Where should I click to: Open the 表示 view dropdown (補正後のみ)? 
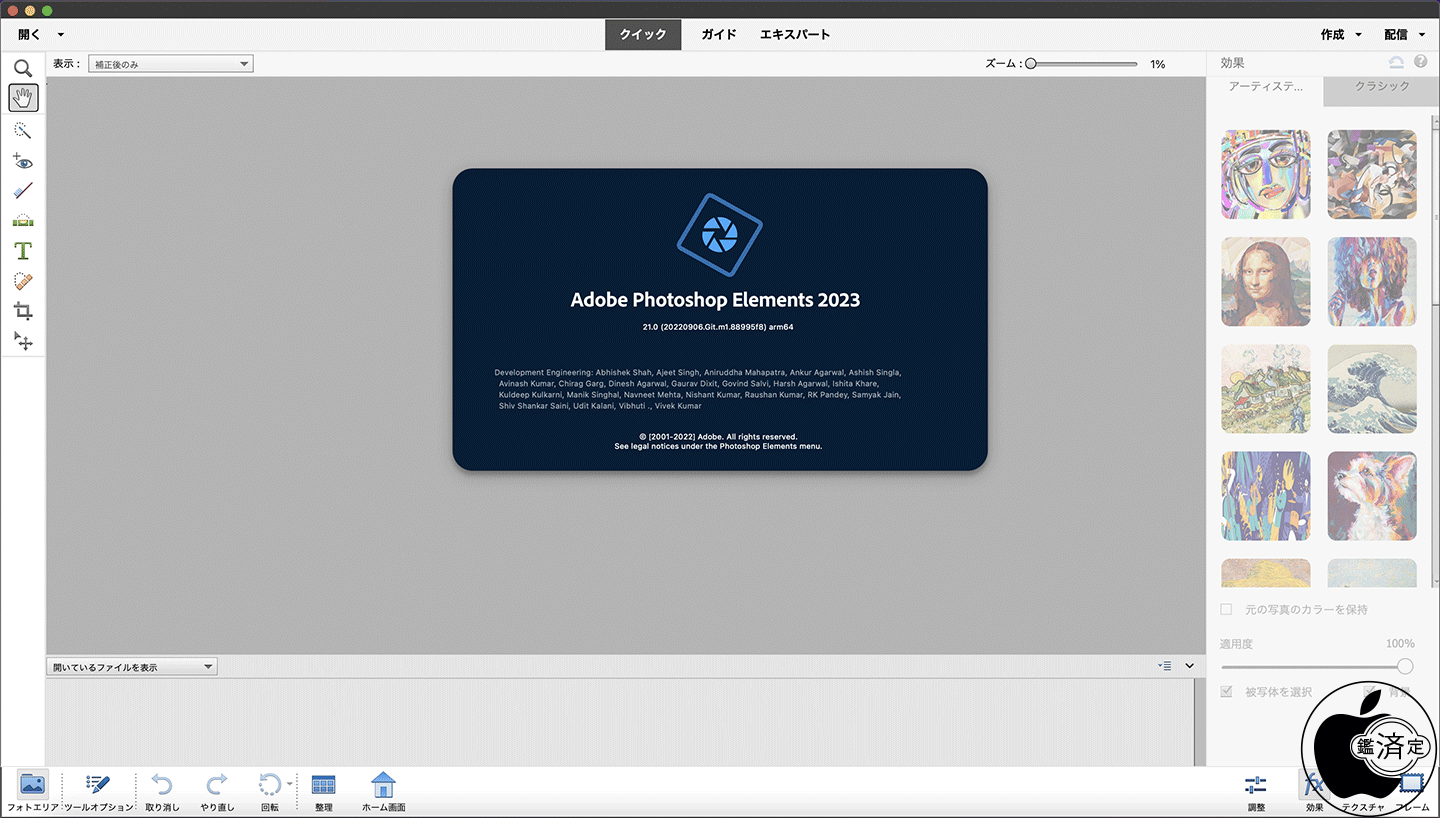point(171,64)
